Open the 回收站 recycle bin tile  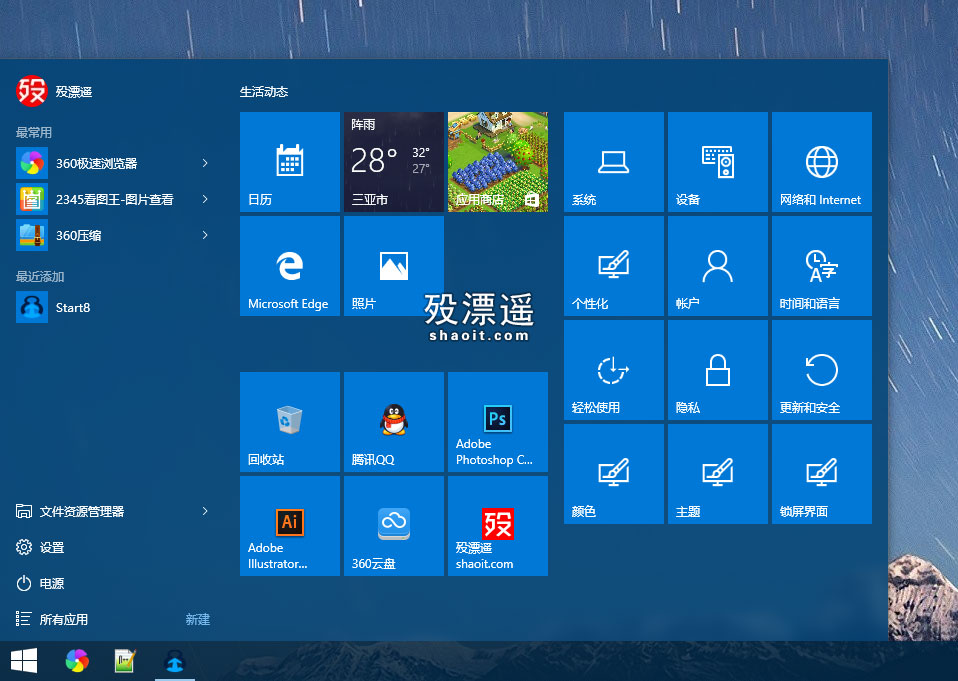click(x=290, y=422)
